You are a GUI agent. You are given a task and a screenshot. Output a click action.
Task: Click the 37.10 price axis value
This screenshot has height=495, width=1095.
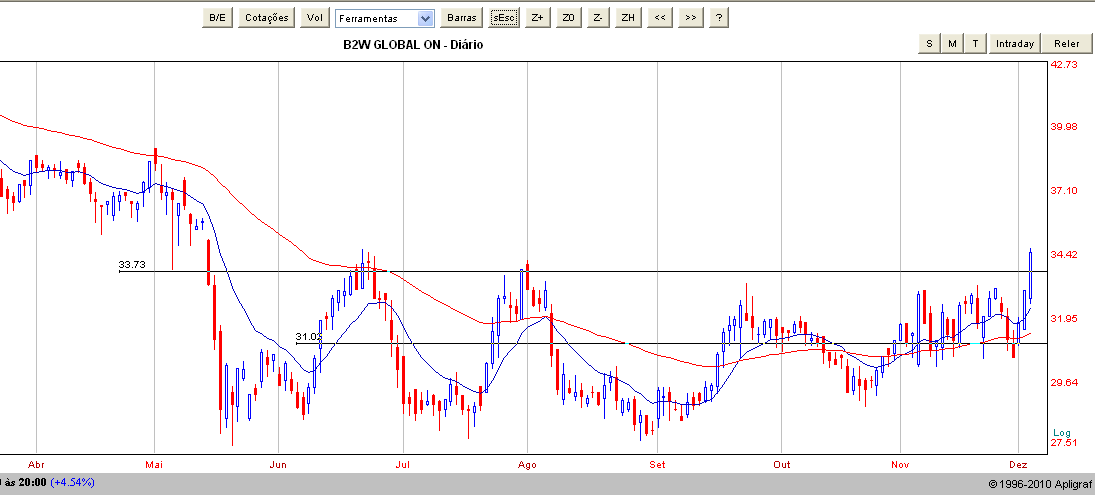tap(1064, 190)
